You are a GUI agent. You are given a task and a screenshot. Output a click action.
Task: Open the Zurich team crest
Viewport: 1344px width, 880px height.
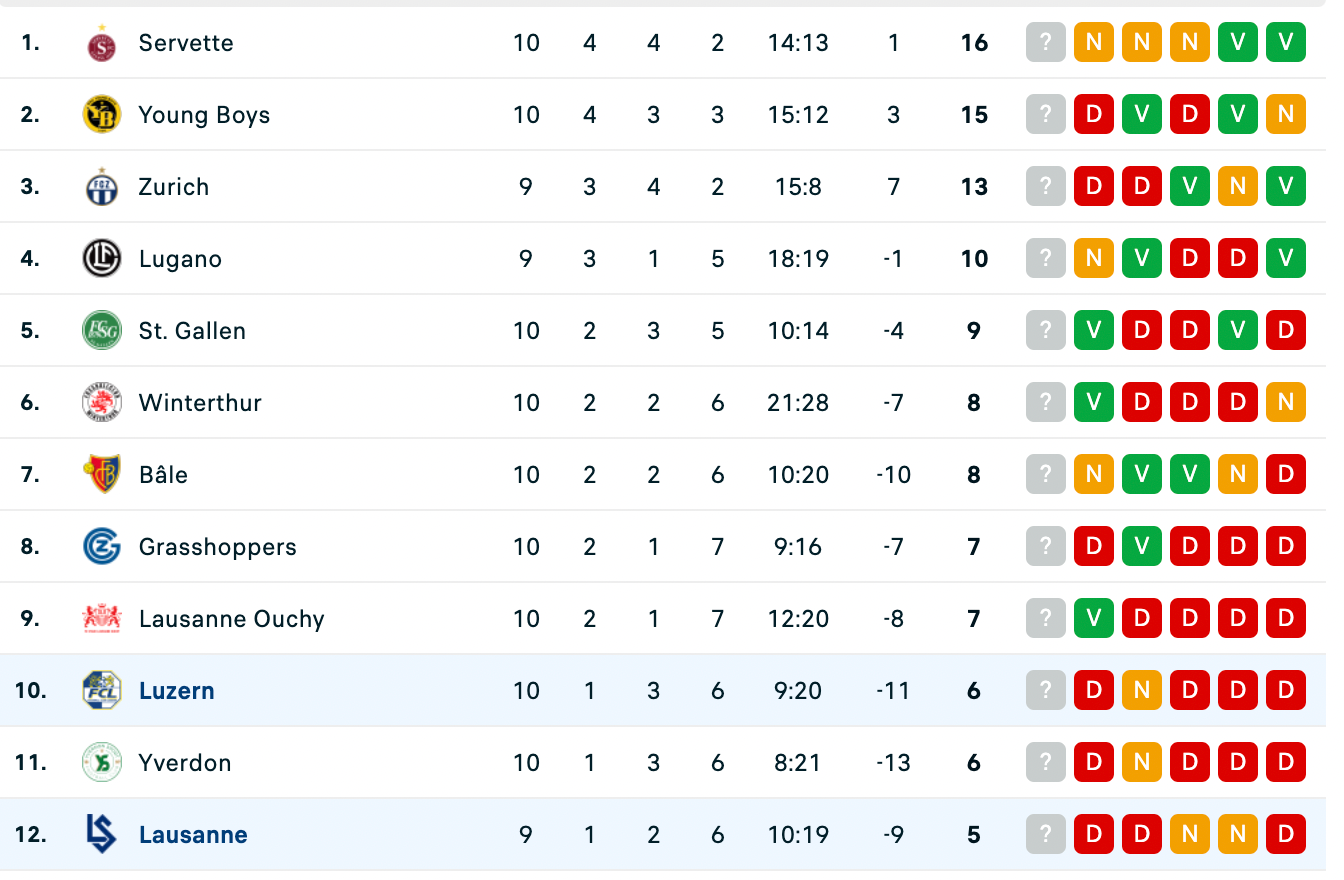(101, 187)
